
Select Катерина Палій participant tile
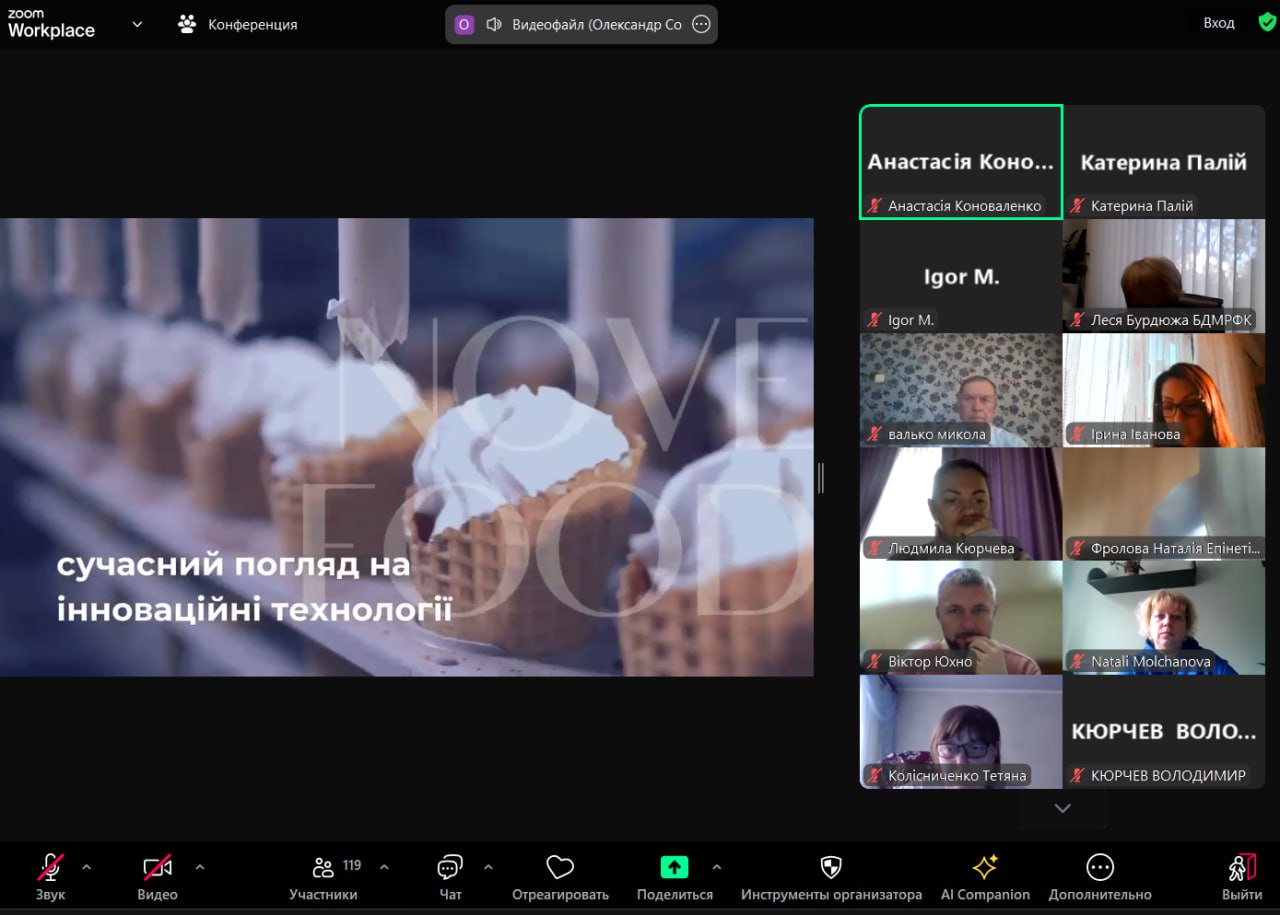click(1164, 162)
